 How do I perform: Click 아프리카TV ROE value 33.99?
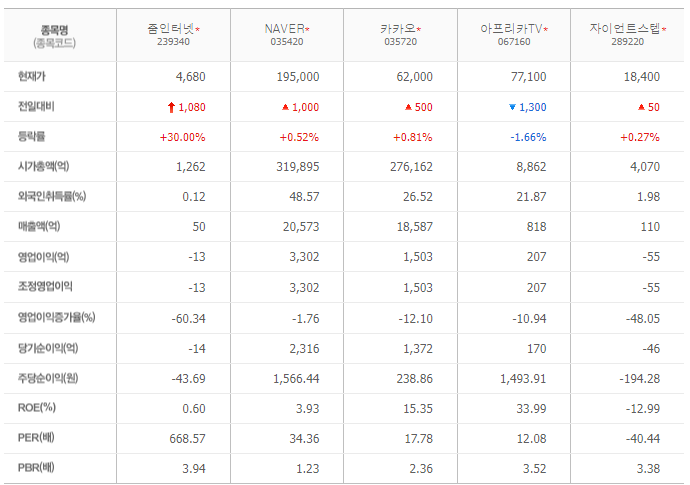531,409
